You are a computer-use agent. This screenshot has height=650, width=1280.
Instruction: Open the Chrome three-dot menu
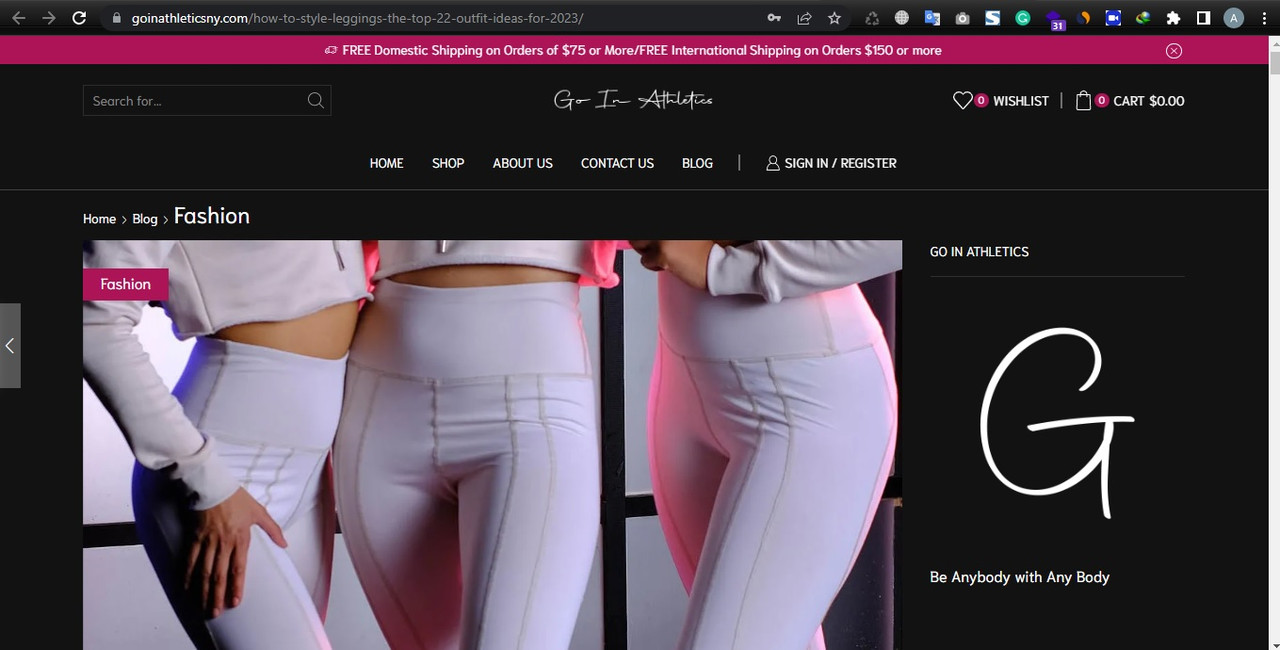tap(1264, 18)
